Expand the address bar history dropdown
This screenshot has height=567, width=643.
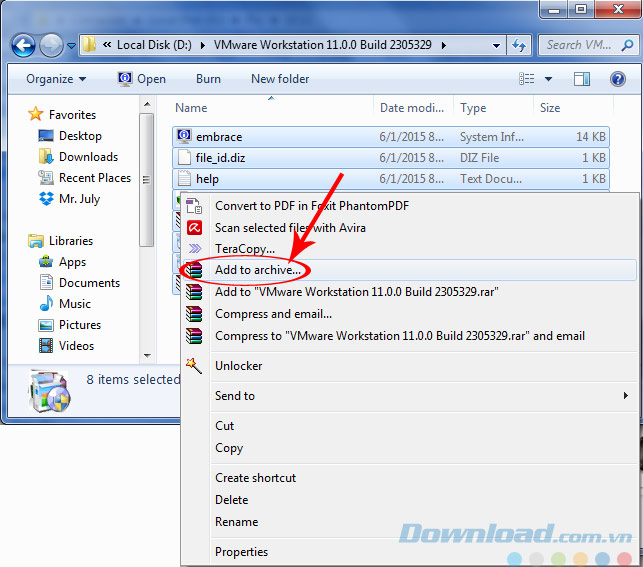[x=496, y=46]
